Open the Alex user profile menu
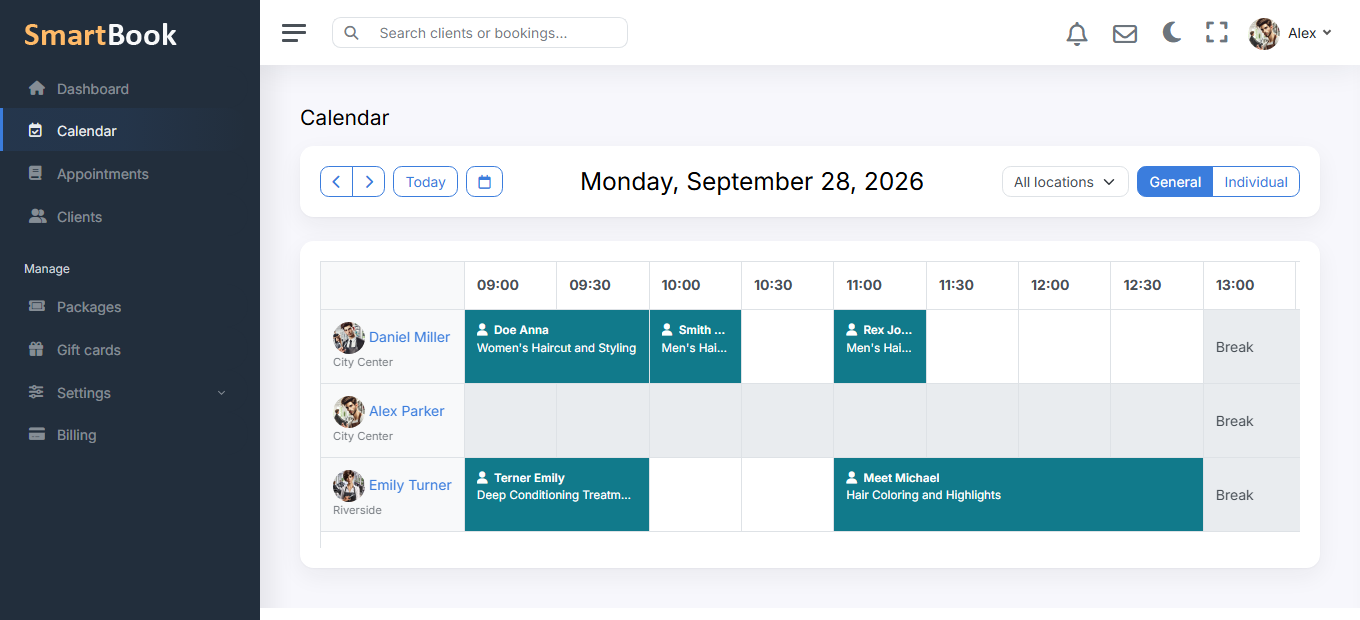The width and height of the screenshot is (1360, 620). point(1290,33)
